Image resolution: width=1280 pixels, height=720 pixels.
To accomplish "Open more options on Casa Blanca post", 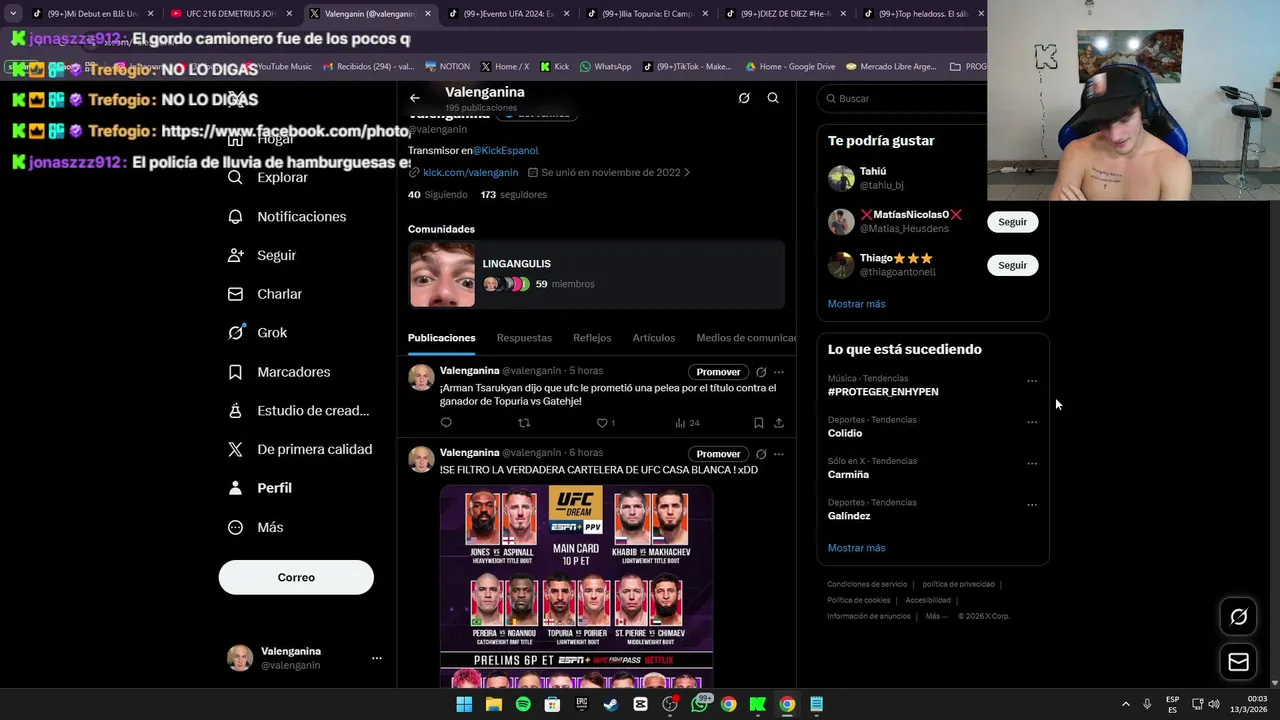I will [779, 454].
